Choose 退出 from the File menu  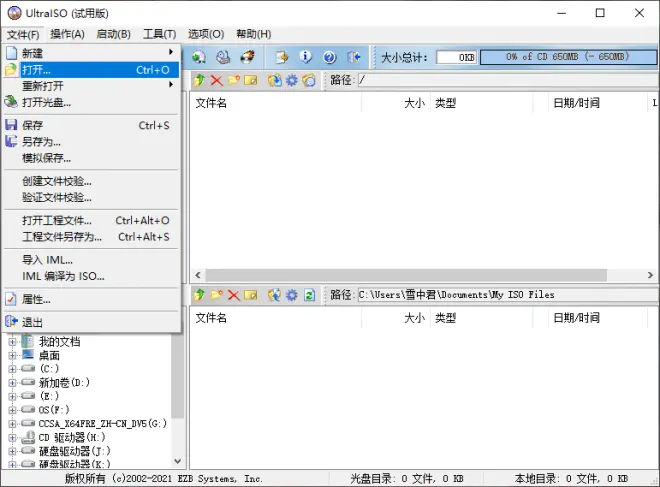point(91,322)
